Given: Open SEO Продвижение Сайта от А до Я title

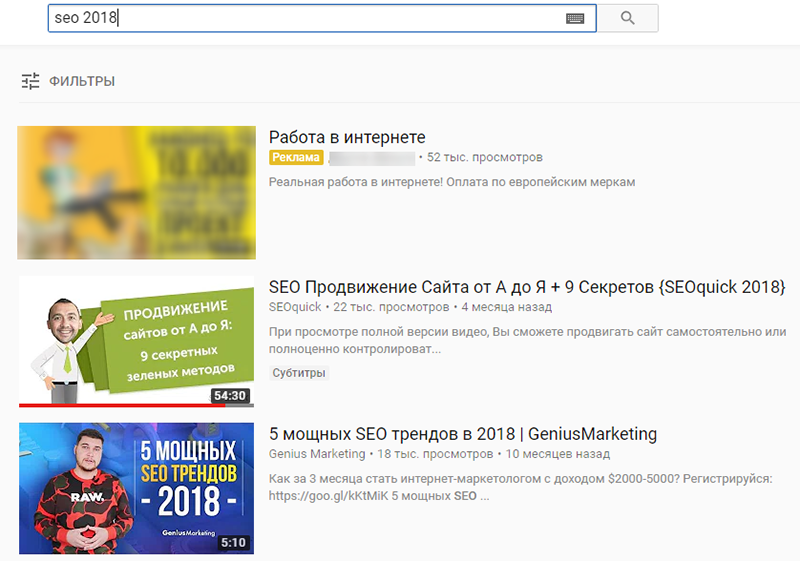Looking at the screenshot, I should (527, 287).
